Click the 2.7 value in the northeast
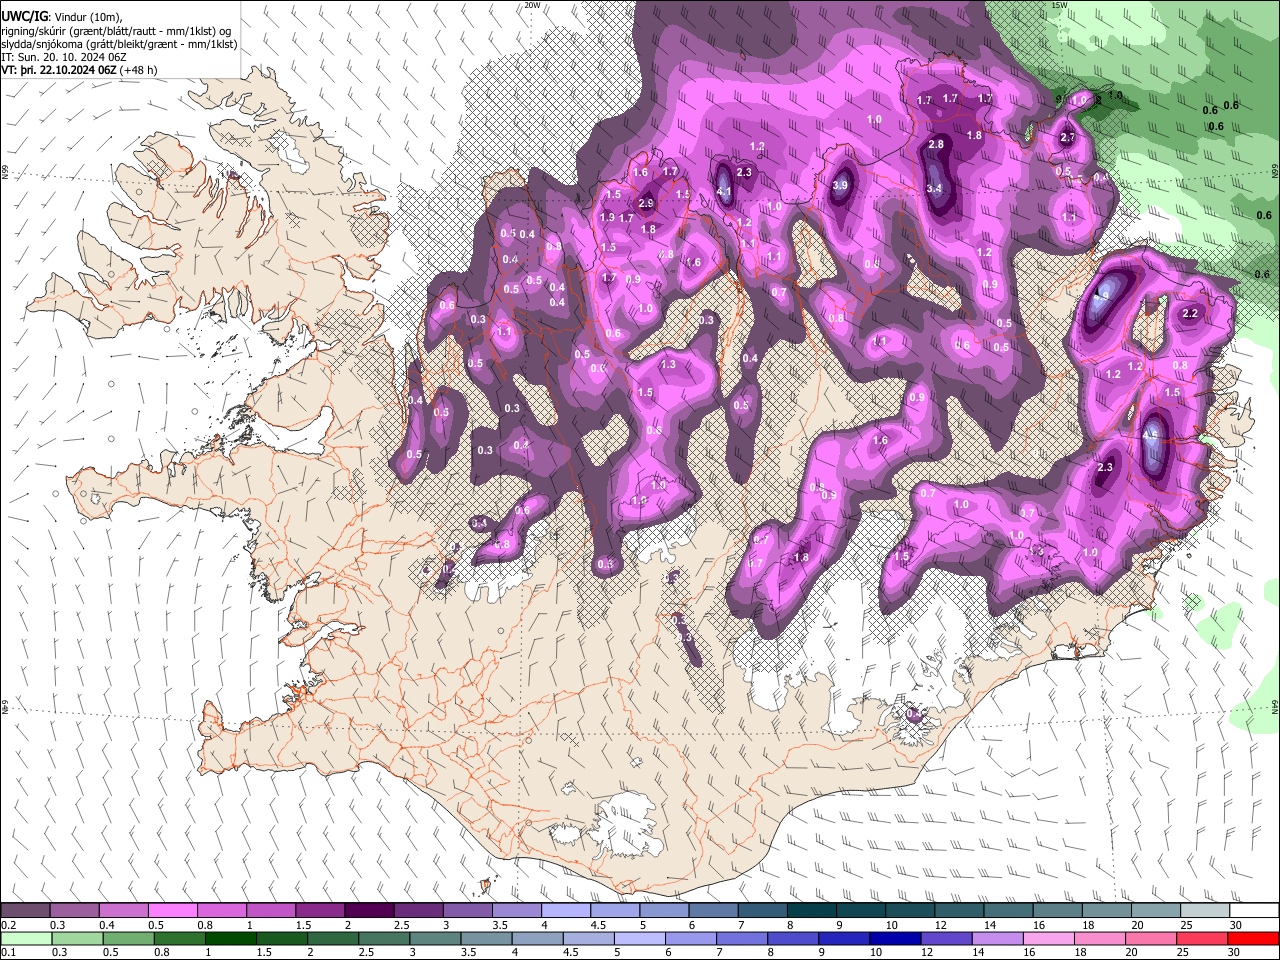Image resolution: width=1280 pixels, height=960 pixels. click(1067, 138)
